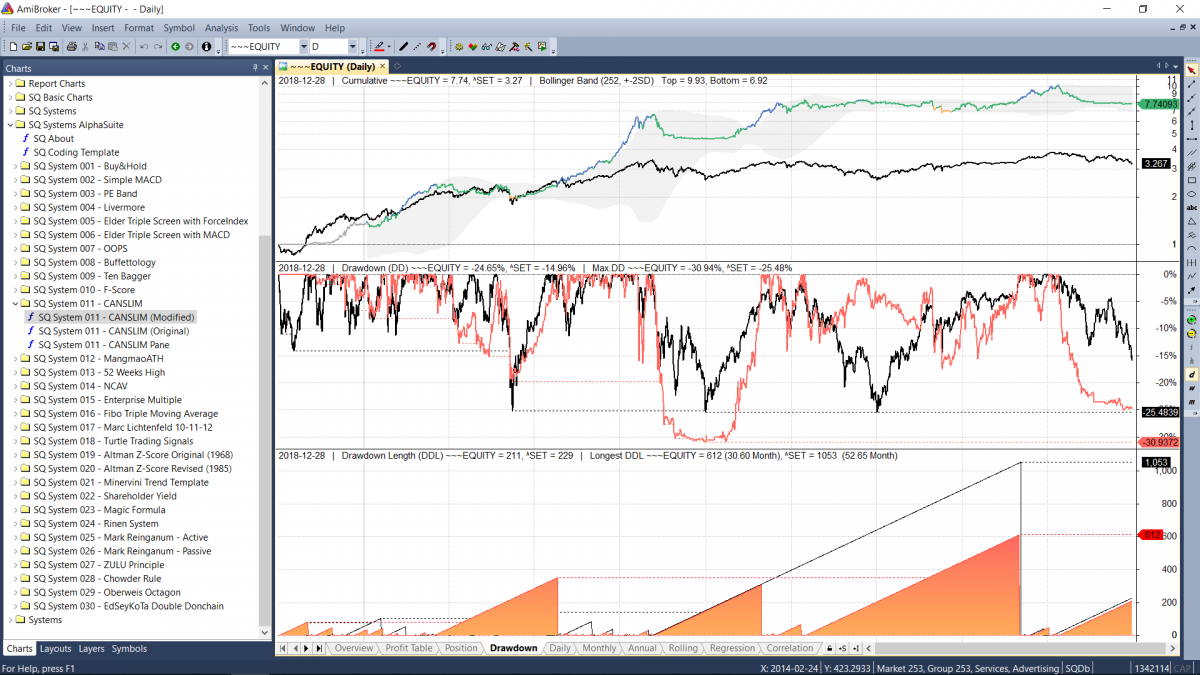Select the Ellipse drawing tool
Image resolution: width=1200 pixels, height=675 pixels.
click(1192, 193)
